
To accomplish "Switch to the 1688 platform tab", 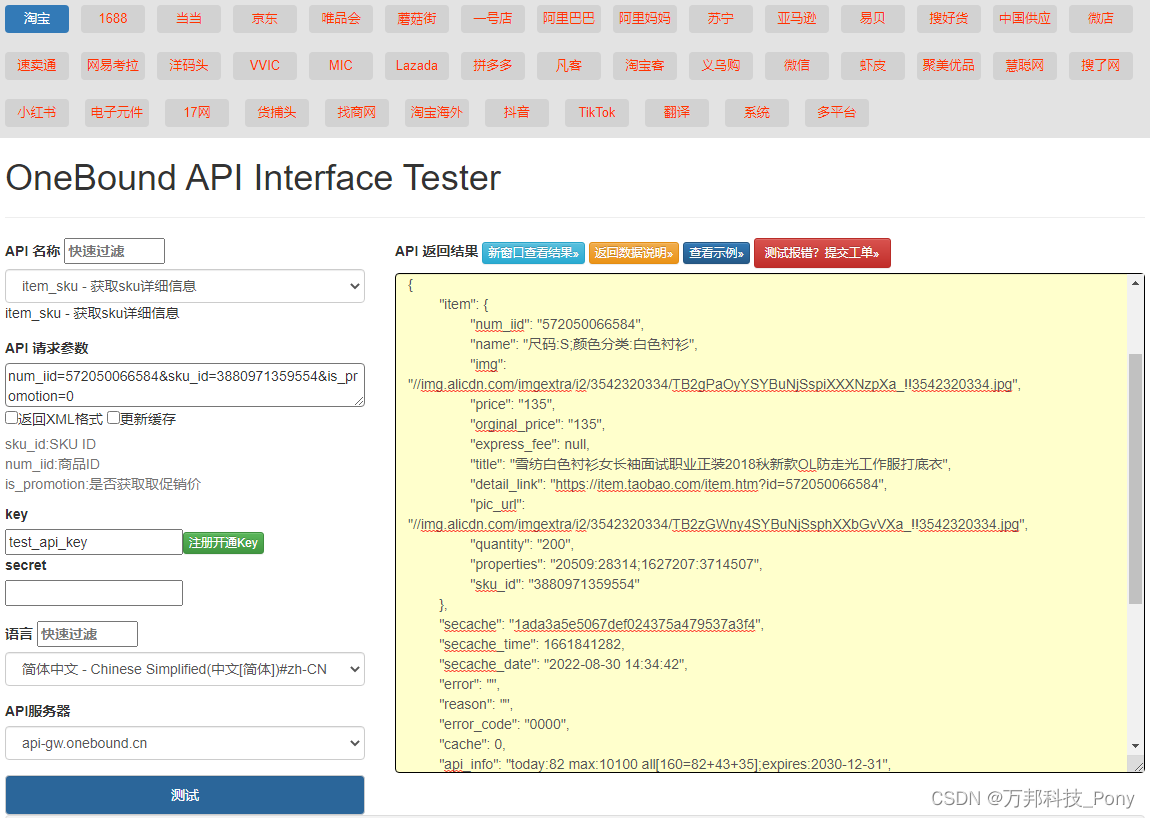I will tap(113, 18).
